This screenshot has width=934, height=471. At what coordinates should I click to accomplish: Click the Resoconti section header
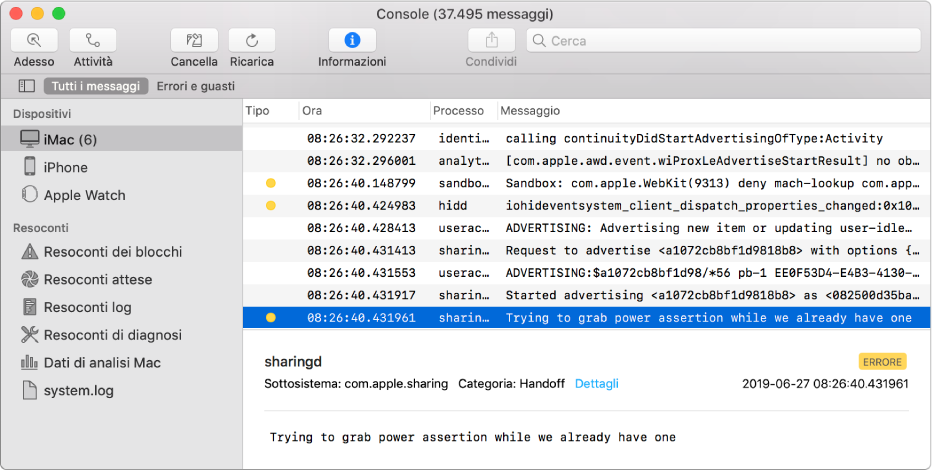coord(41,227)
